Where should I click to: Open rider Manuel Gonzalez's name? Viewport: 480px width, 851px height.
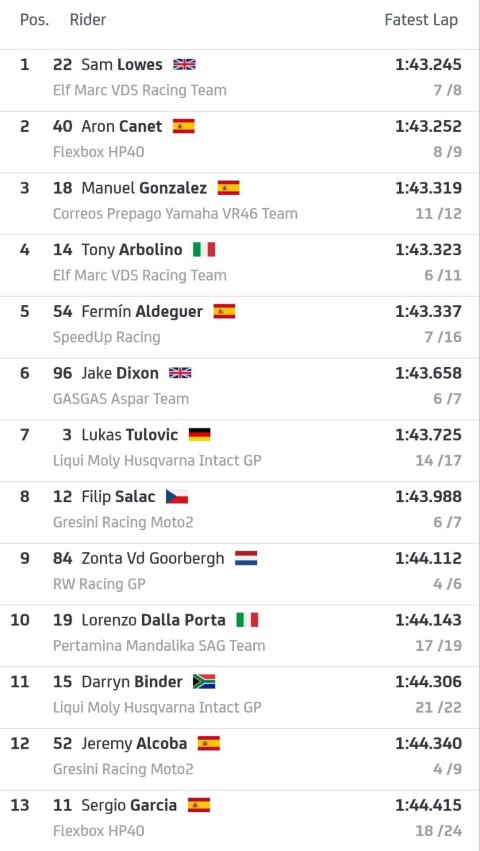(144, 188)
